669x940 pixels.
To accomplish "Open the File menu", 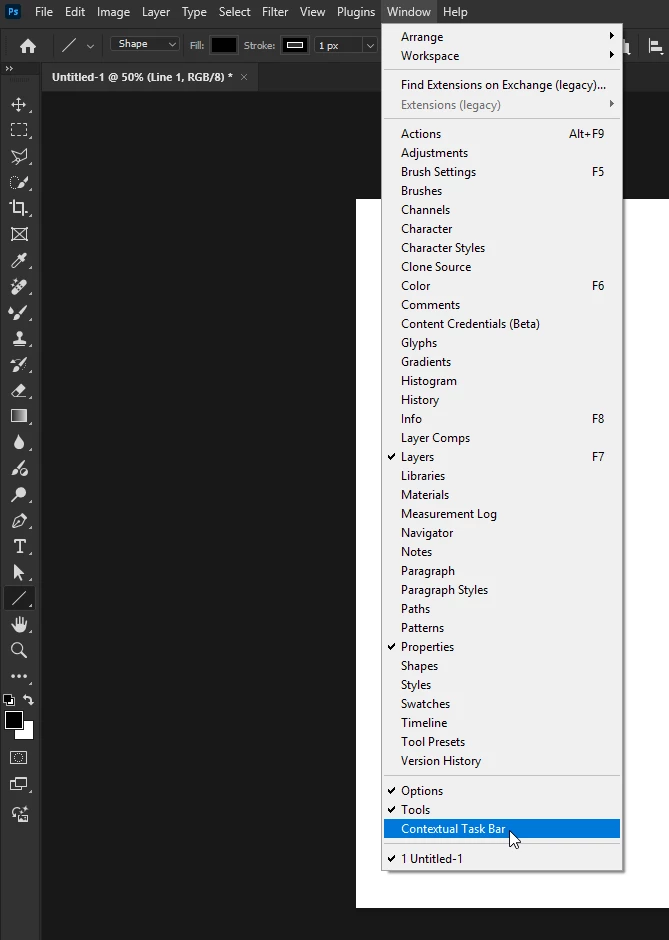I will pyautogui.click(x=44, y=12).
